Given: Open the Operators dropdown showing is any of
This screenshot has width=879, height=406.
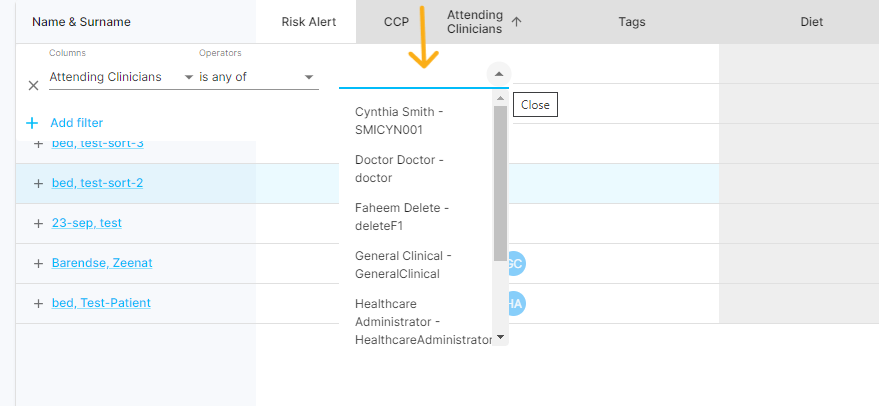Looking at the screenshot, I should (256, 77).
